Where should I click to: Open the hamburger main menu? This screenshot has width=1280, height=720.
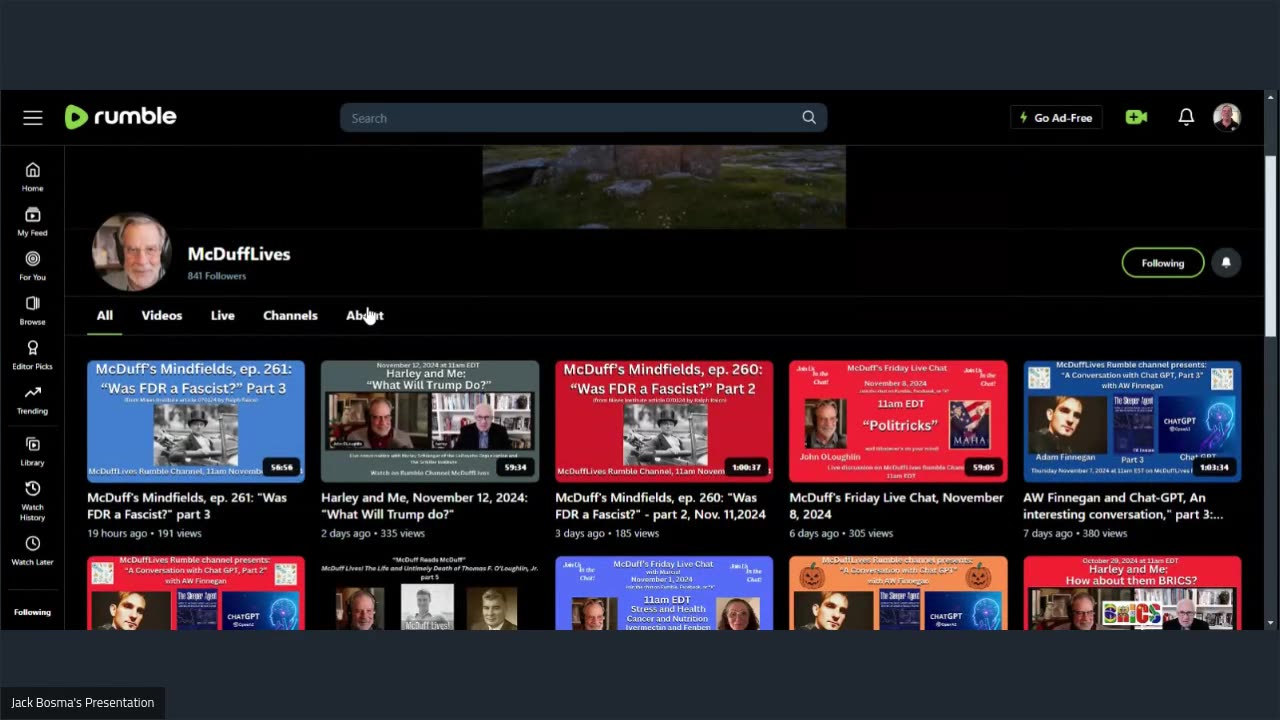[x=33, y=118]
